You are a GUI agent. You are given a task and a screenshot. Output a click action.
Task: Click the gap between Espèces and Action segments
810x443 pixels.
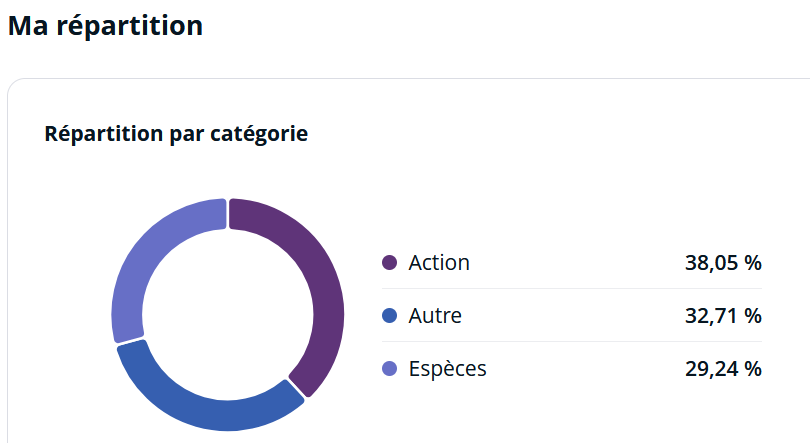click(x=228, y=213)
